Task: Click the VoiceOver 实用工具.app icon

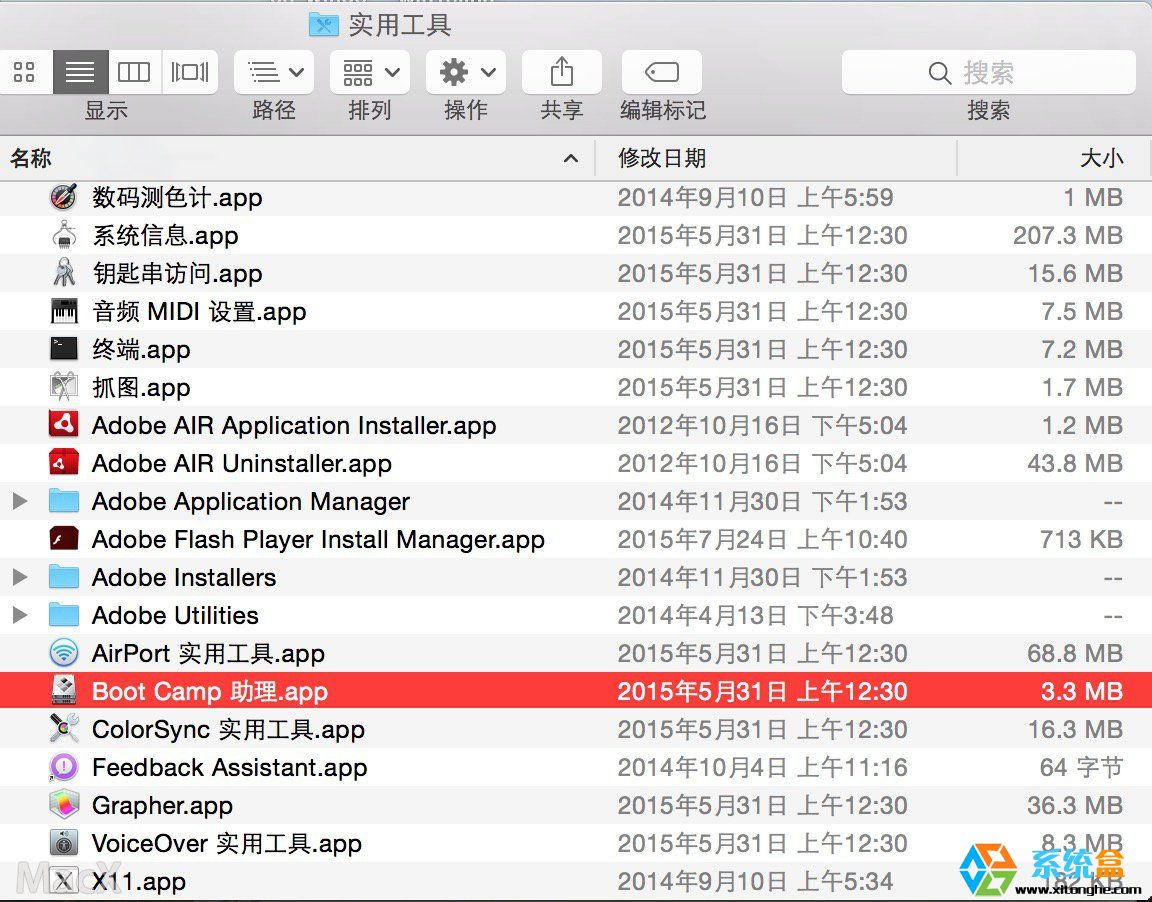Action: pyautogui.click(x=63, y=843)
